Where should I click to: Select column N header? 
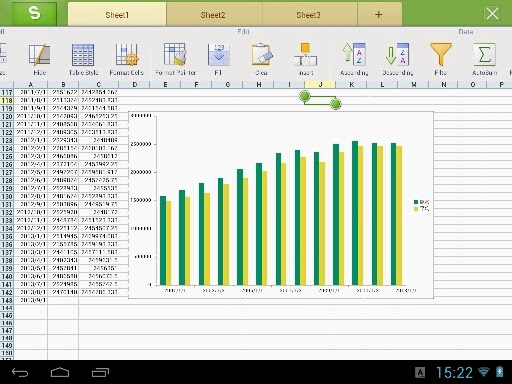(444, 84)
